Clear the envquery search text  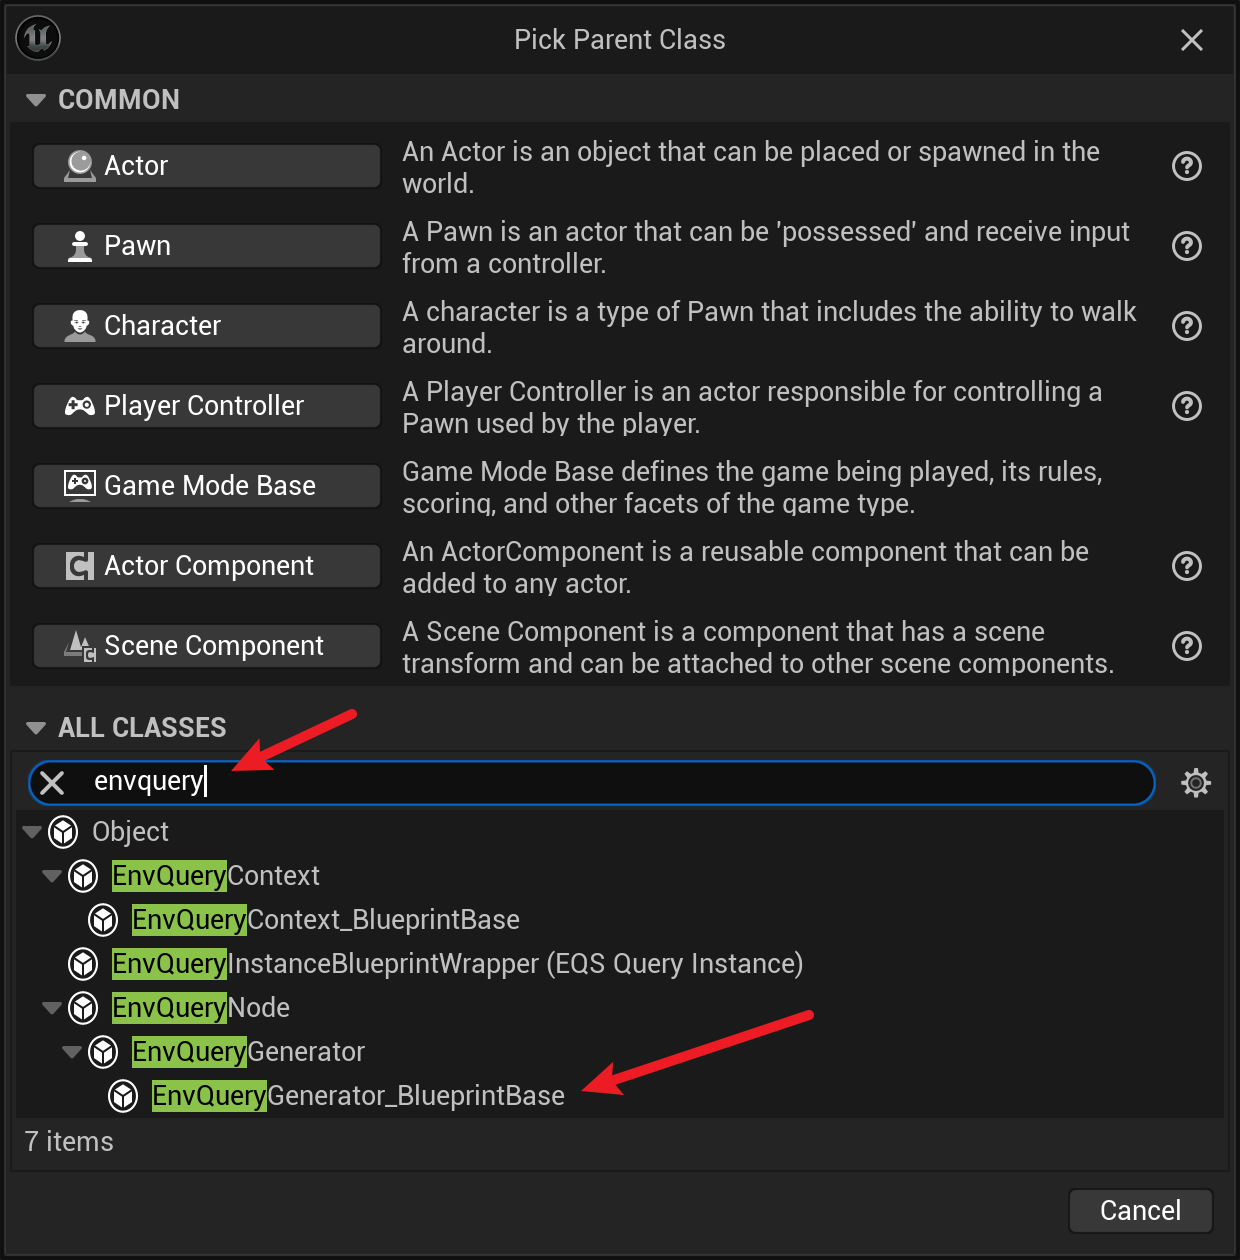pos(53,782)
